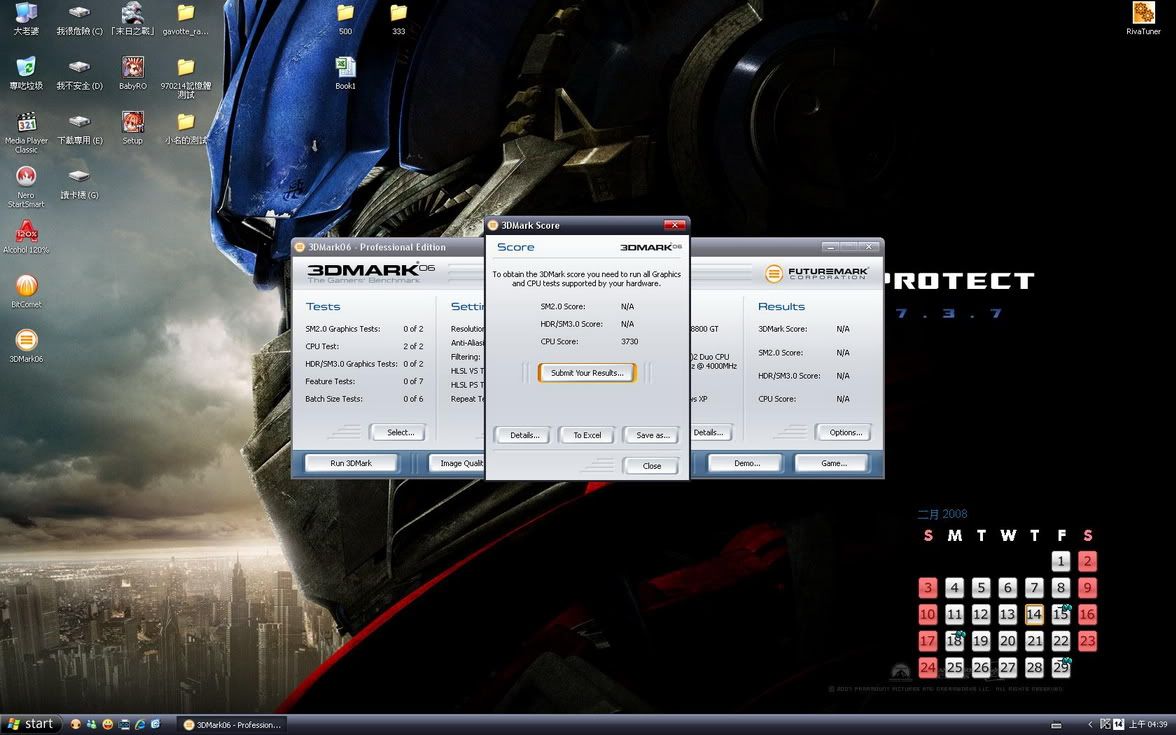The width and height of the screenshot is (1176, 735).
Task: Click the 'SM2.0 Graphics Tests:' label
Action: [343, 328]
